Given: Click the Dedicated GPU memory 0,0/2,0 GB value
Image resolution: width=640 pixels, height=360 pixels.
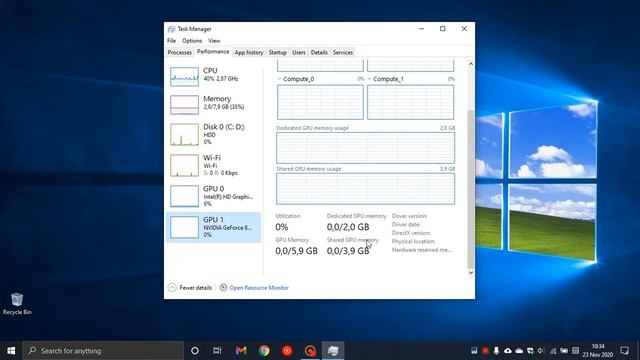Looking at the screenshot, I should point(348,227).
